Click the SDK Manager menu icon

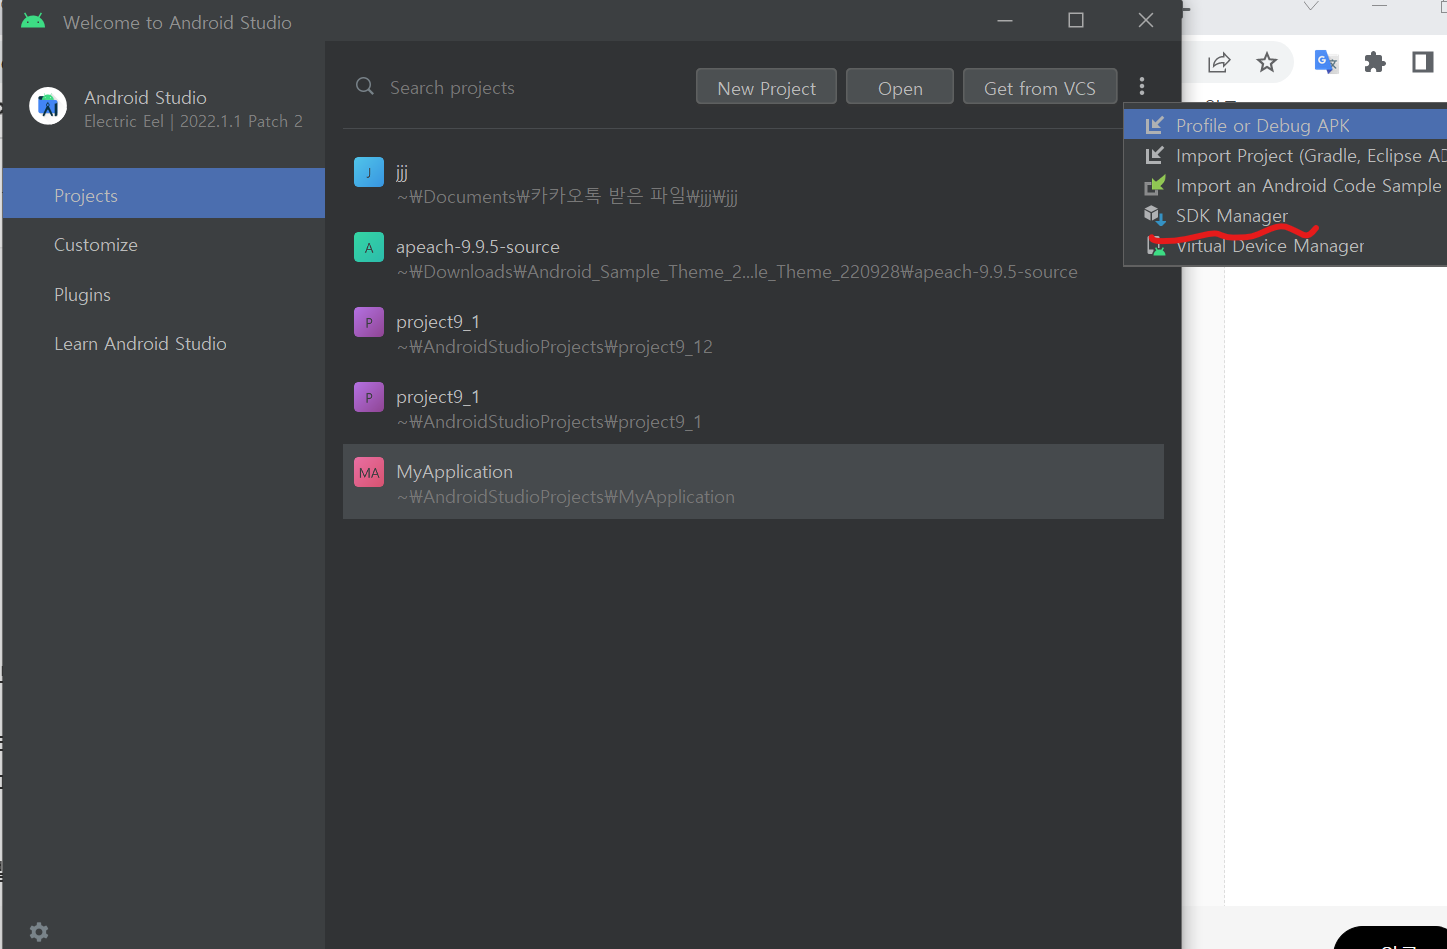[1155, 215]
